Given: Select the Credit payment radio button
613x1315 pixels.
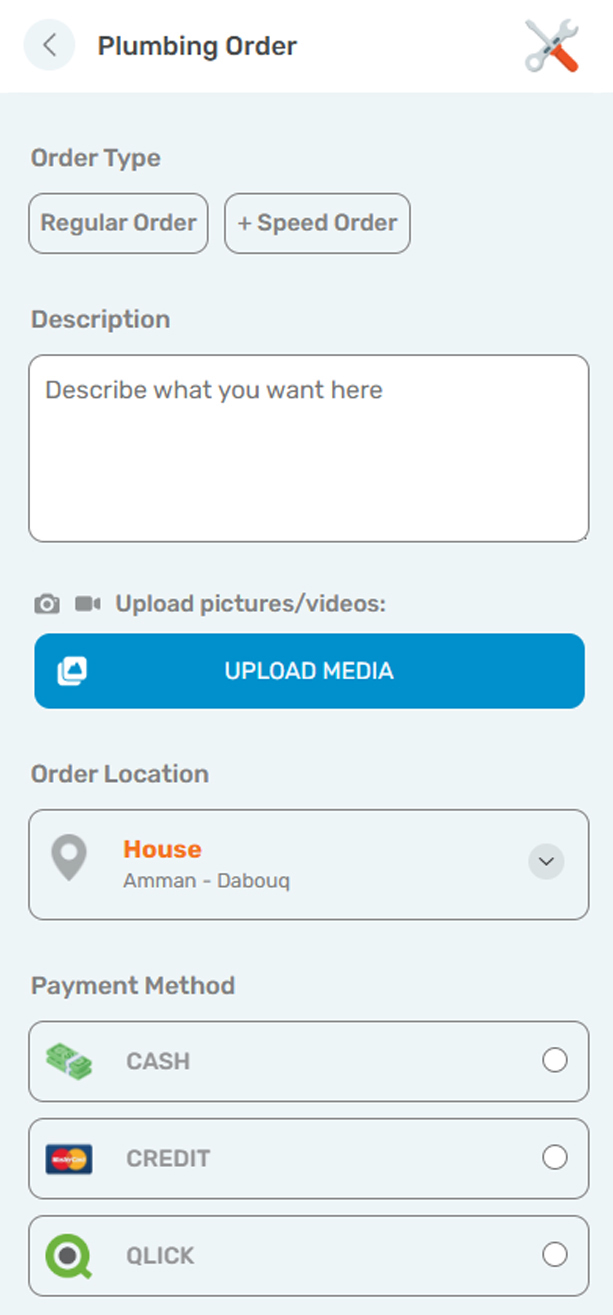Looking at the screenshot, I should 554,1157.
